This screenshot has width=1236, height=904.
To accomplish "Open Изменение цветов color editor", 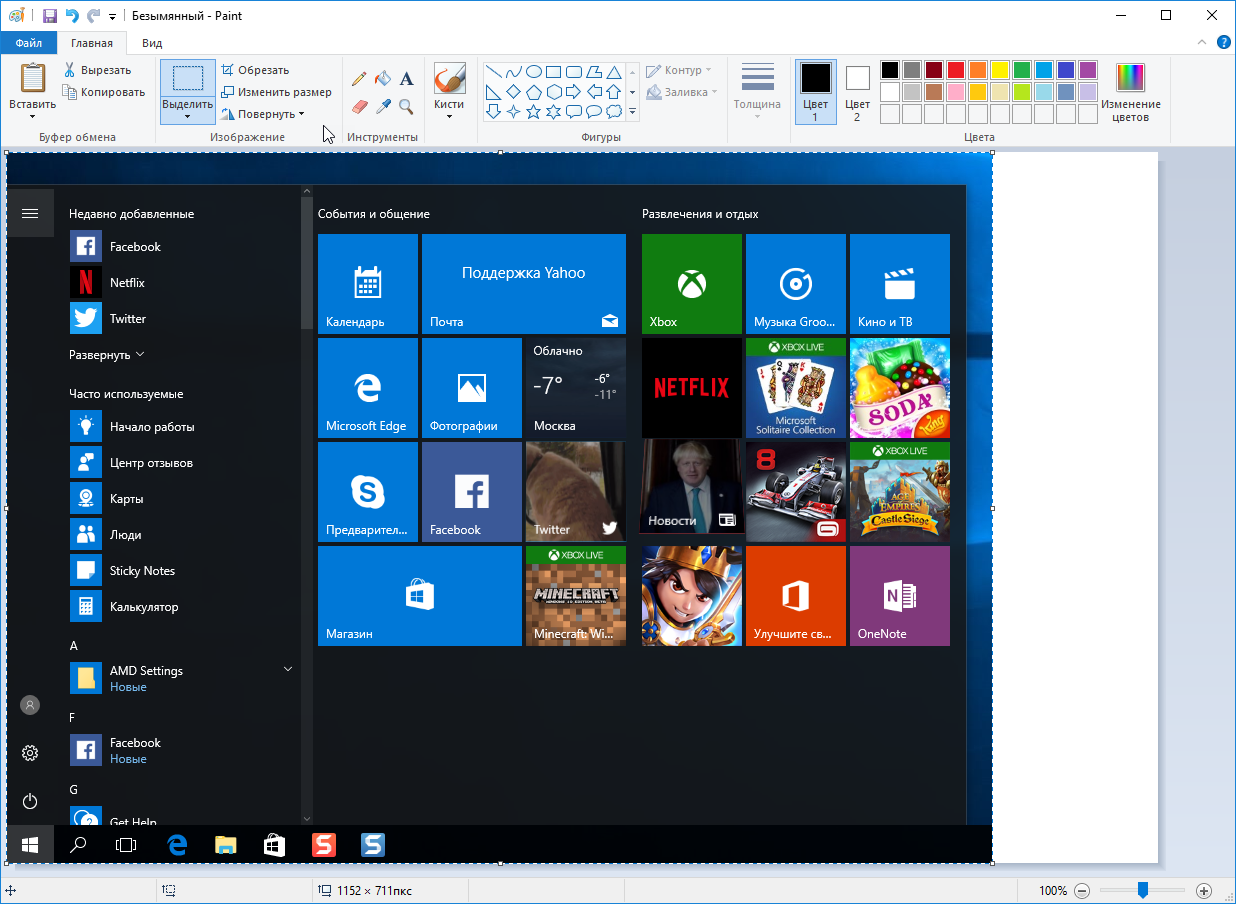I will (1130, 92).
